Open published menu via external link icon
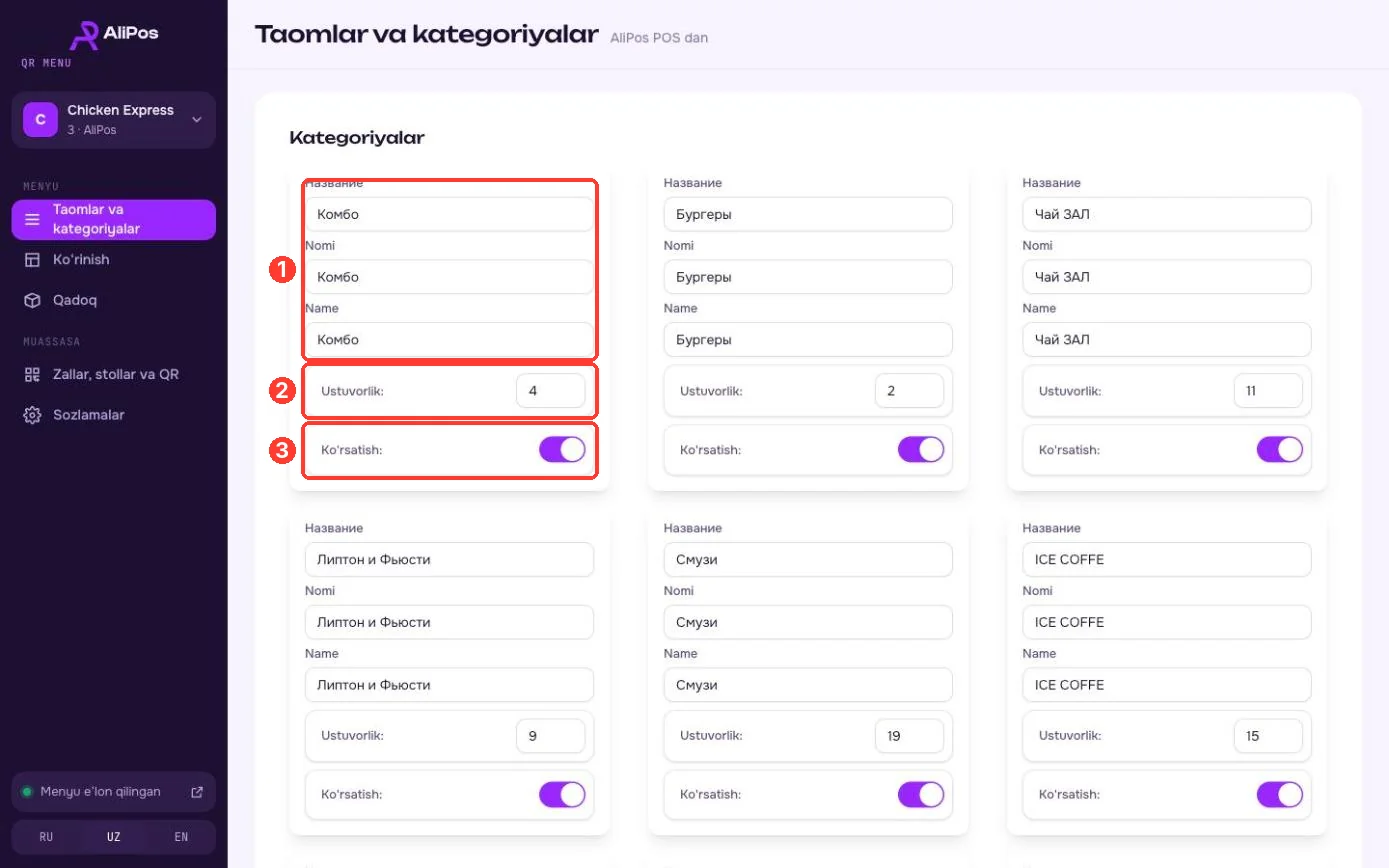The image size is (1389, 868). pyautogui.click(x=197, y=792)
